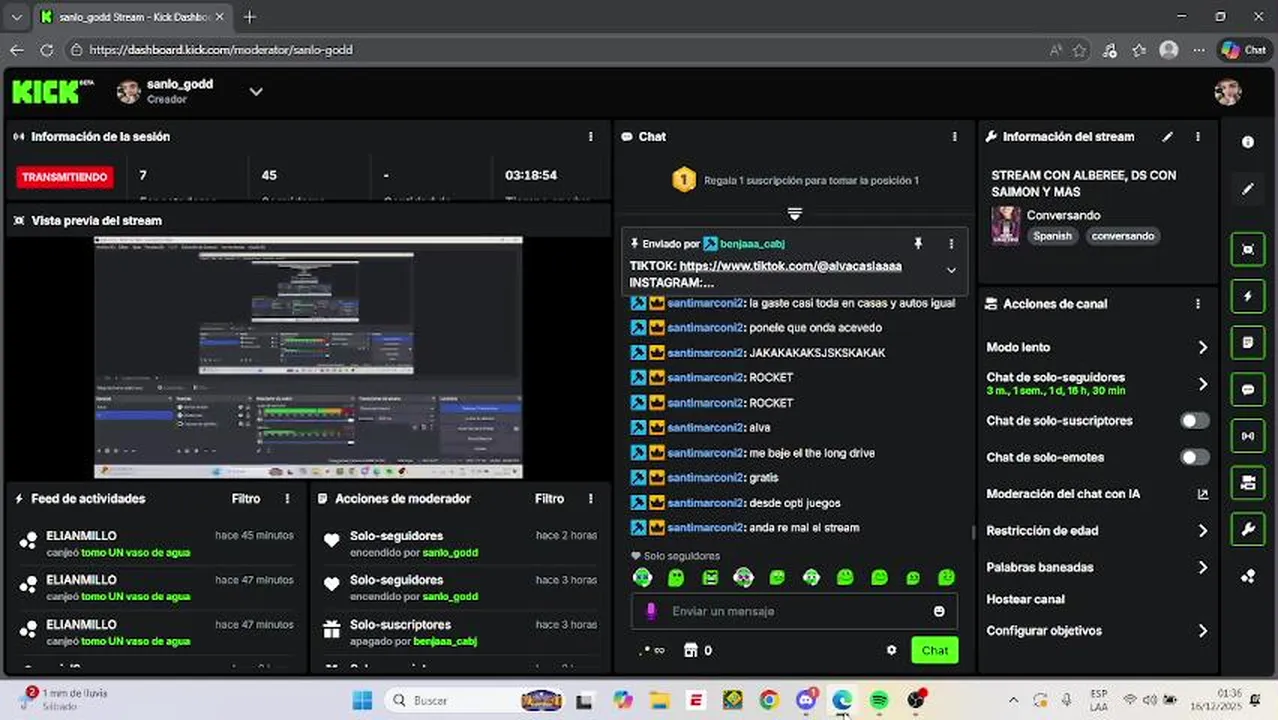The width and height of the screenshot is (1278, 720).
Task: Open Acciones de moderador three-dot menu
Action: 591,498
